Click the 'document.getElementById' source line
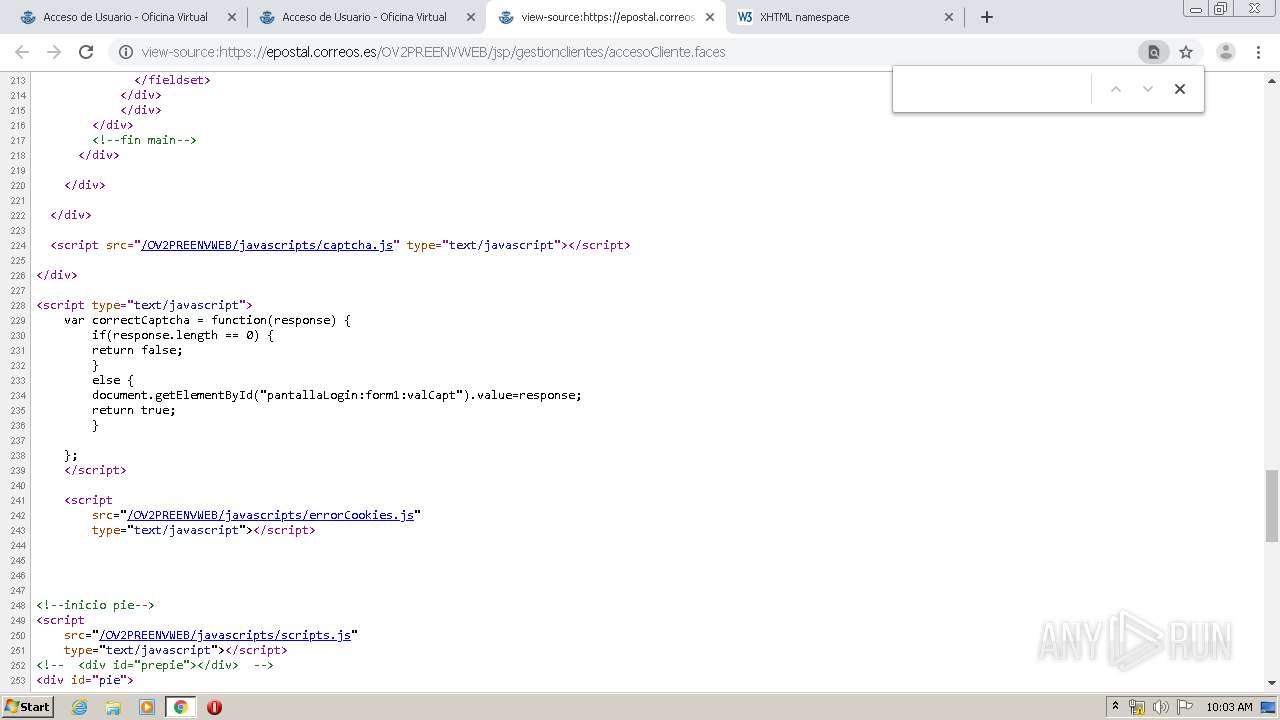1280x720 pixels. point(337,395)
